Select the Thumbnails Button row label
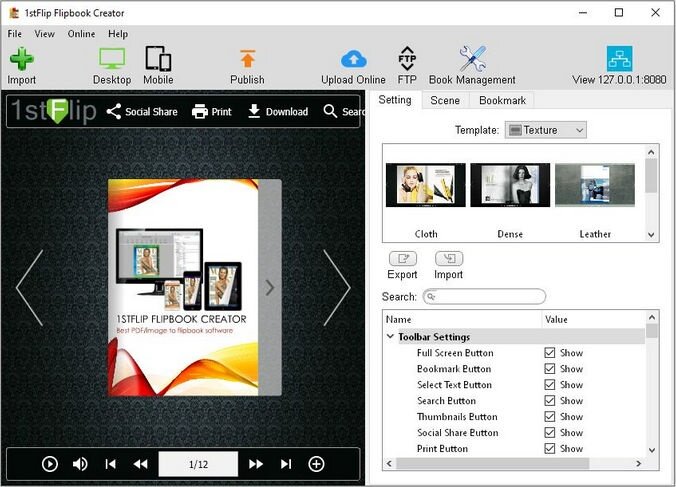This screenshot has height=487, width=676. click(x=457, y=417)
